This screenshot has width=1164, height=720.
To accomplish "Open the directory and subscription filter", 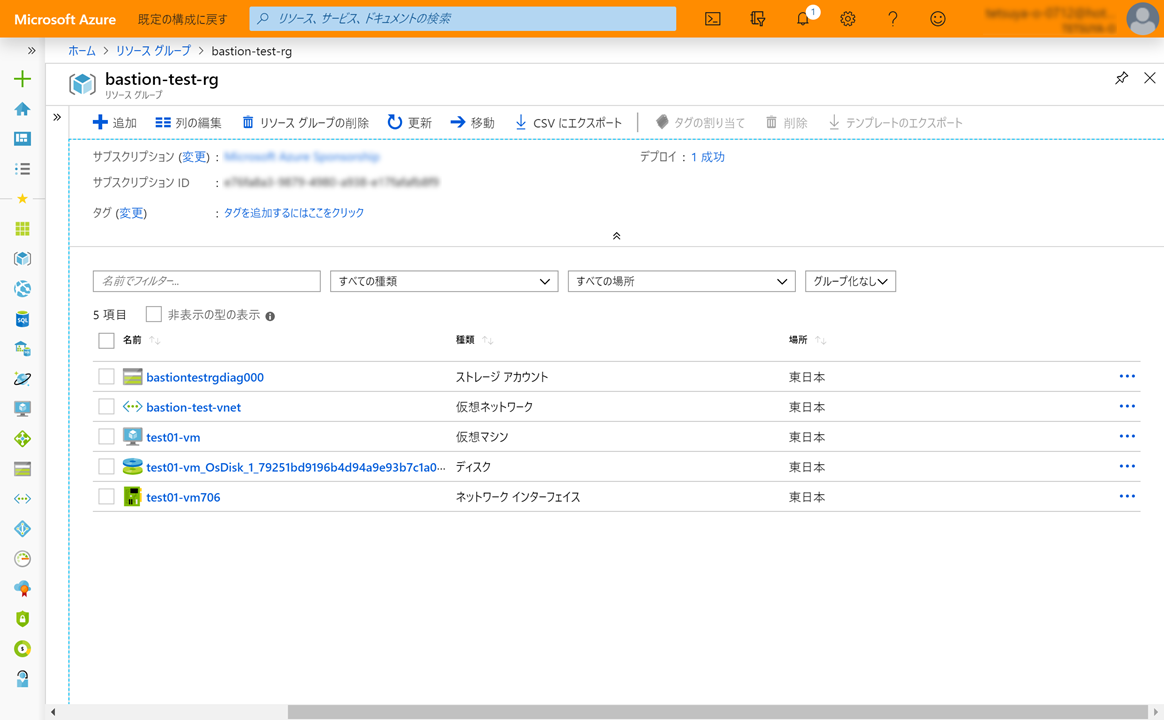I will tap(758, 19).
